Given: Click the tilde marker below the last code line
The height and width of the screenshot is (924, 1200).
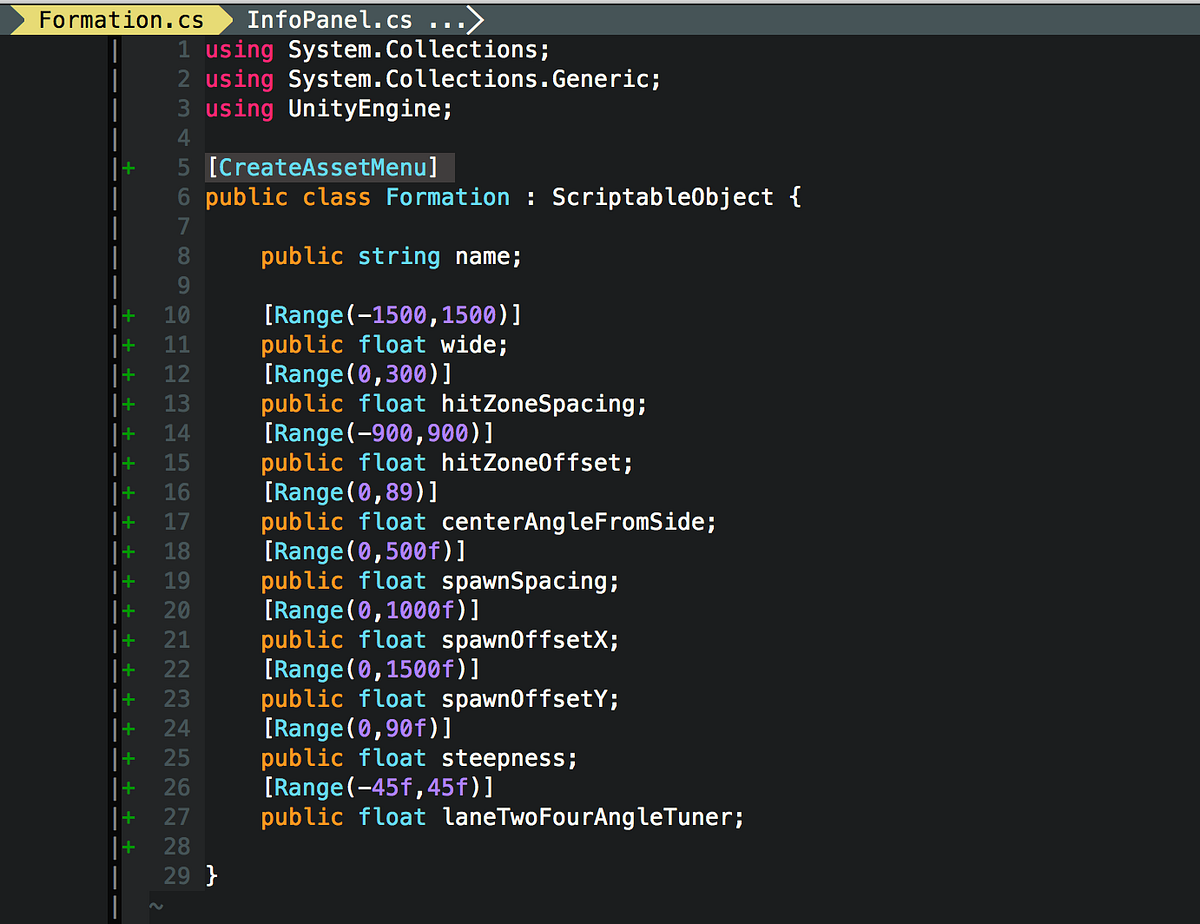Looking at the screenshot, I should (x=156, y=906).
